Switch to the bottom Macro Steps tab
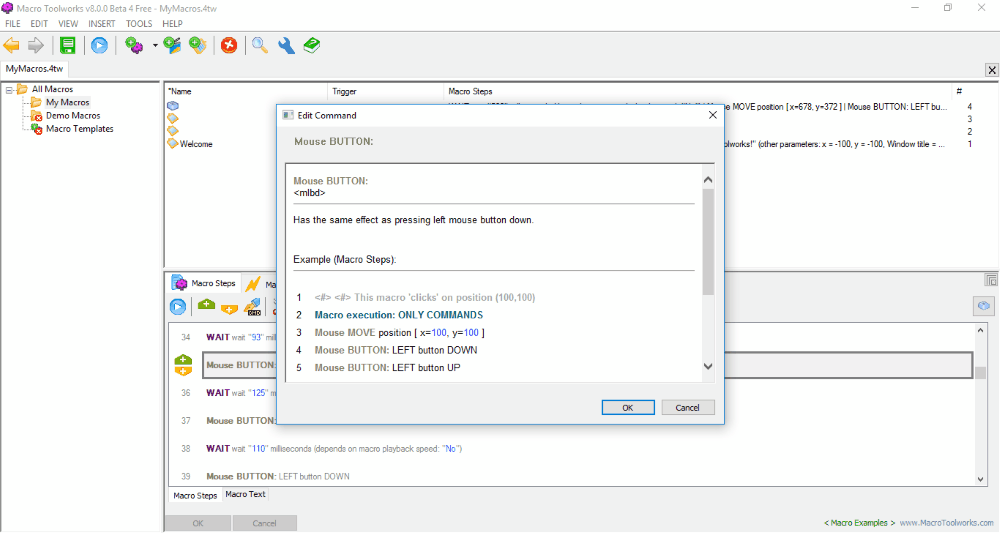The image size is (1000, 533). click(195, 495)
